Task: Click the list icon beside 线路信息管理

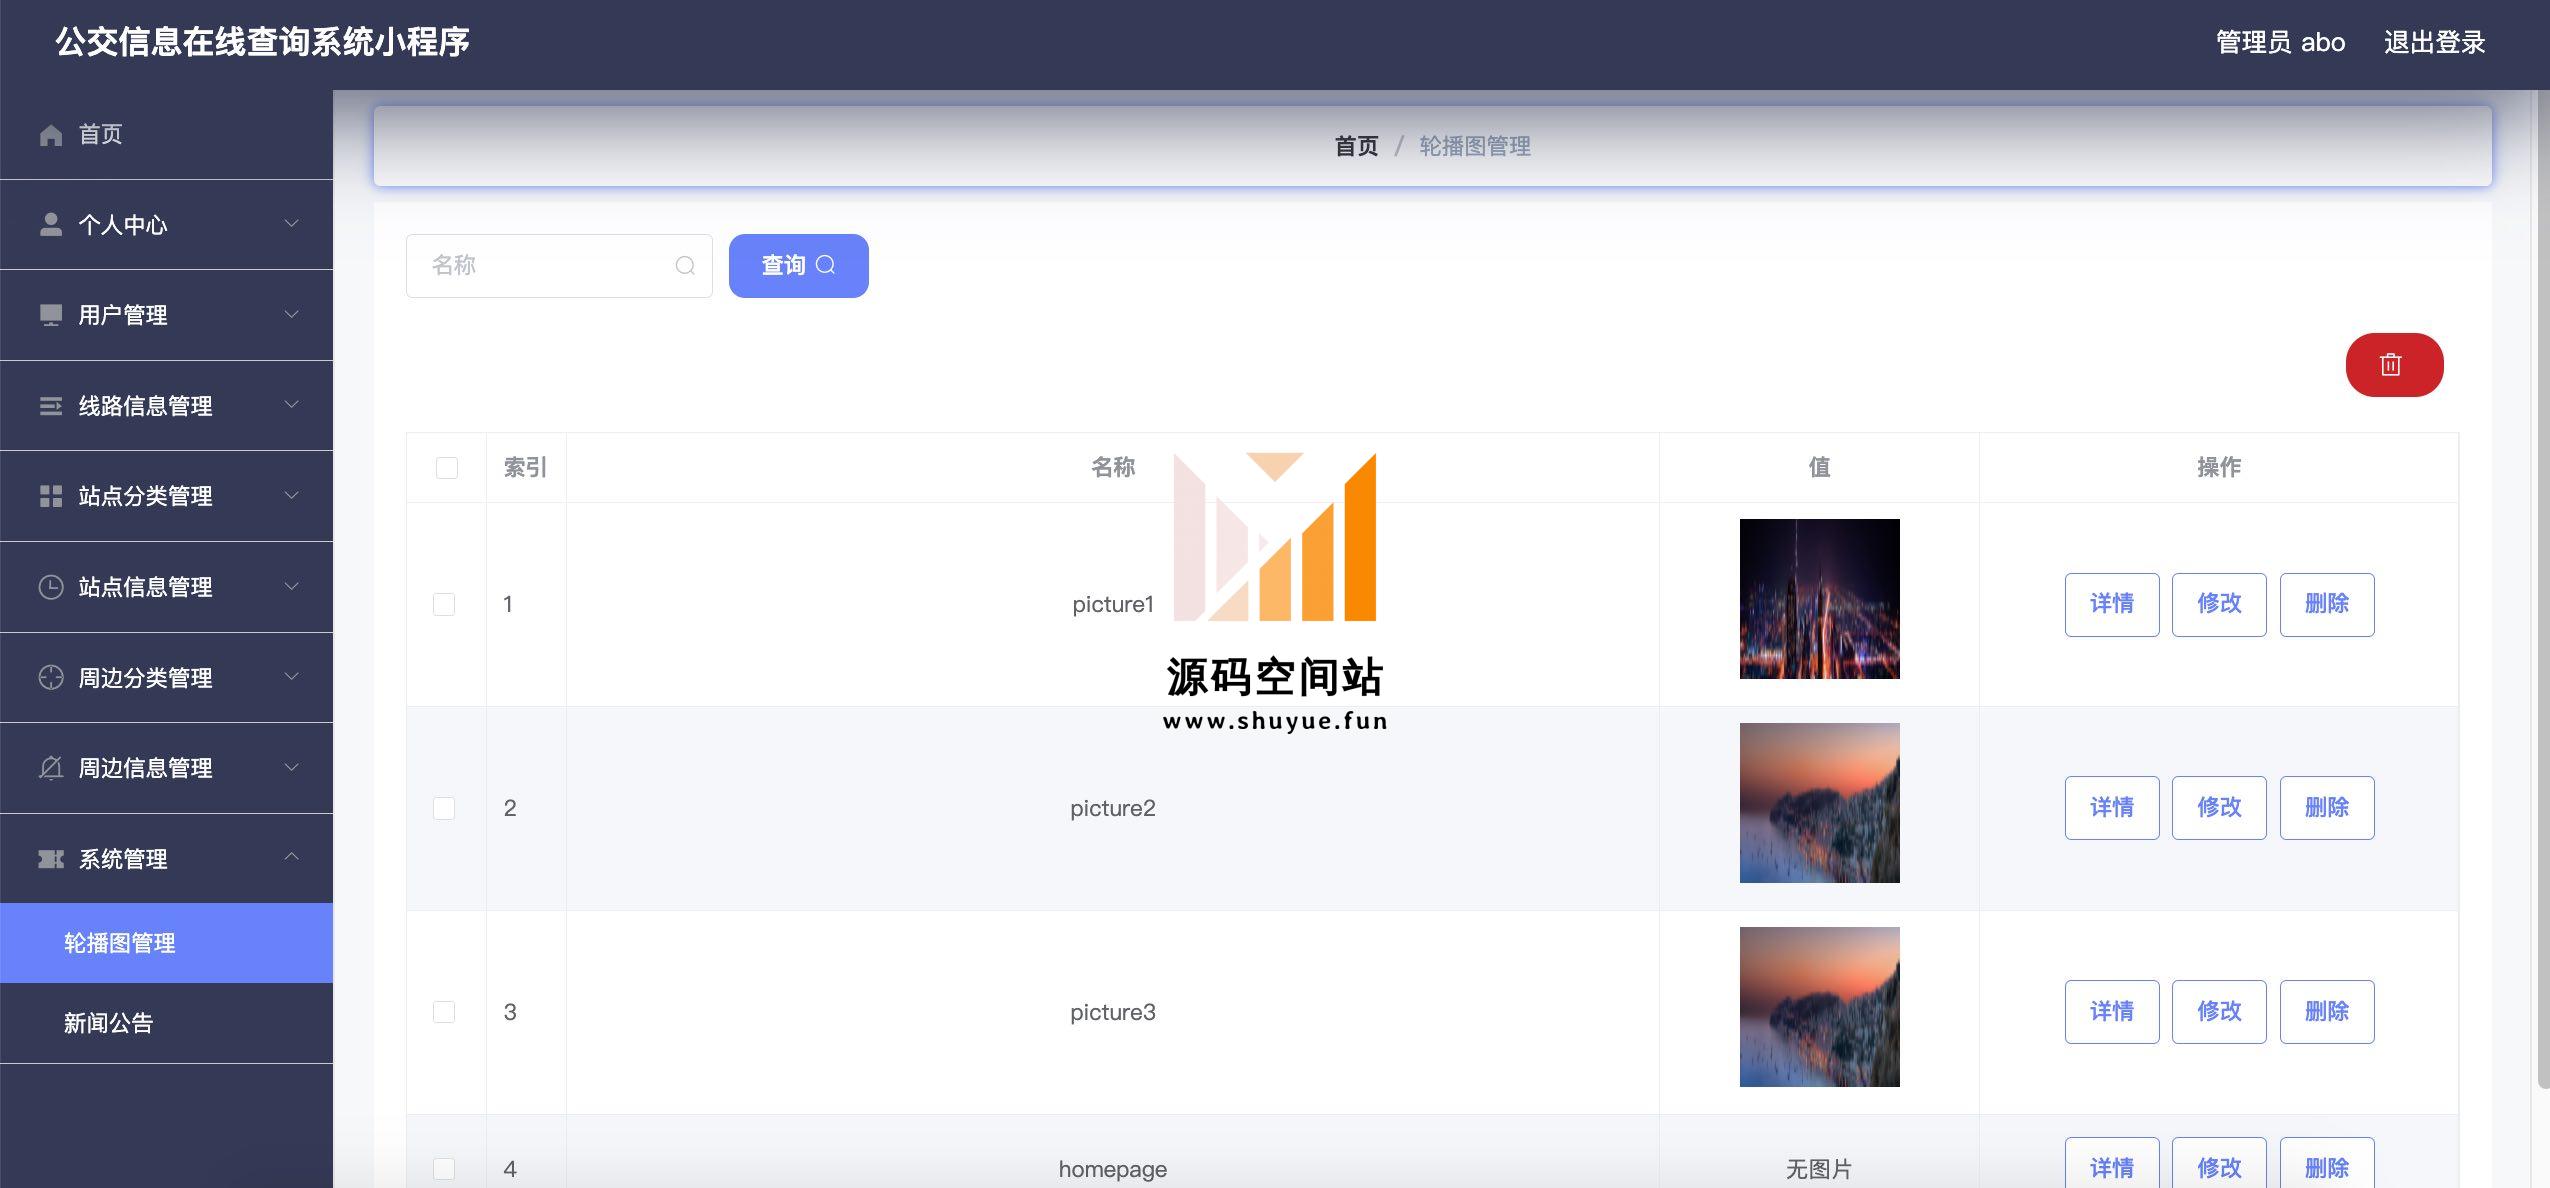Action: click(x=51, y=406)
